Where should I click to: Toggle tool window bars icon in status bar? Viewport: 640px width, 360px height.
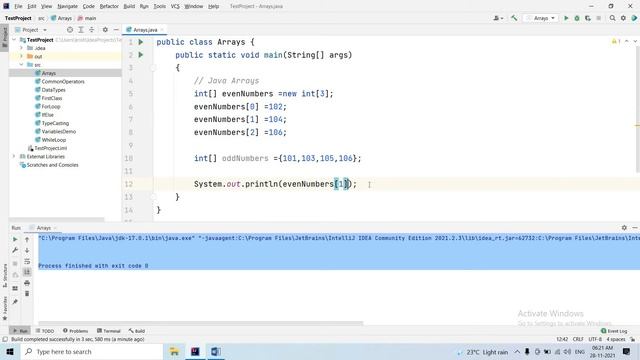pyautogui.click(x=5, y=339)
